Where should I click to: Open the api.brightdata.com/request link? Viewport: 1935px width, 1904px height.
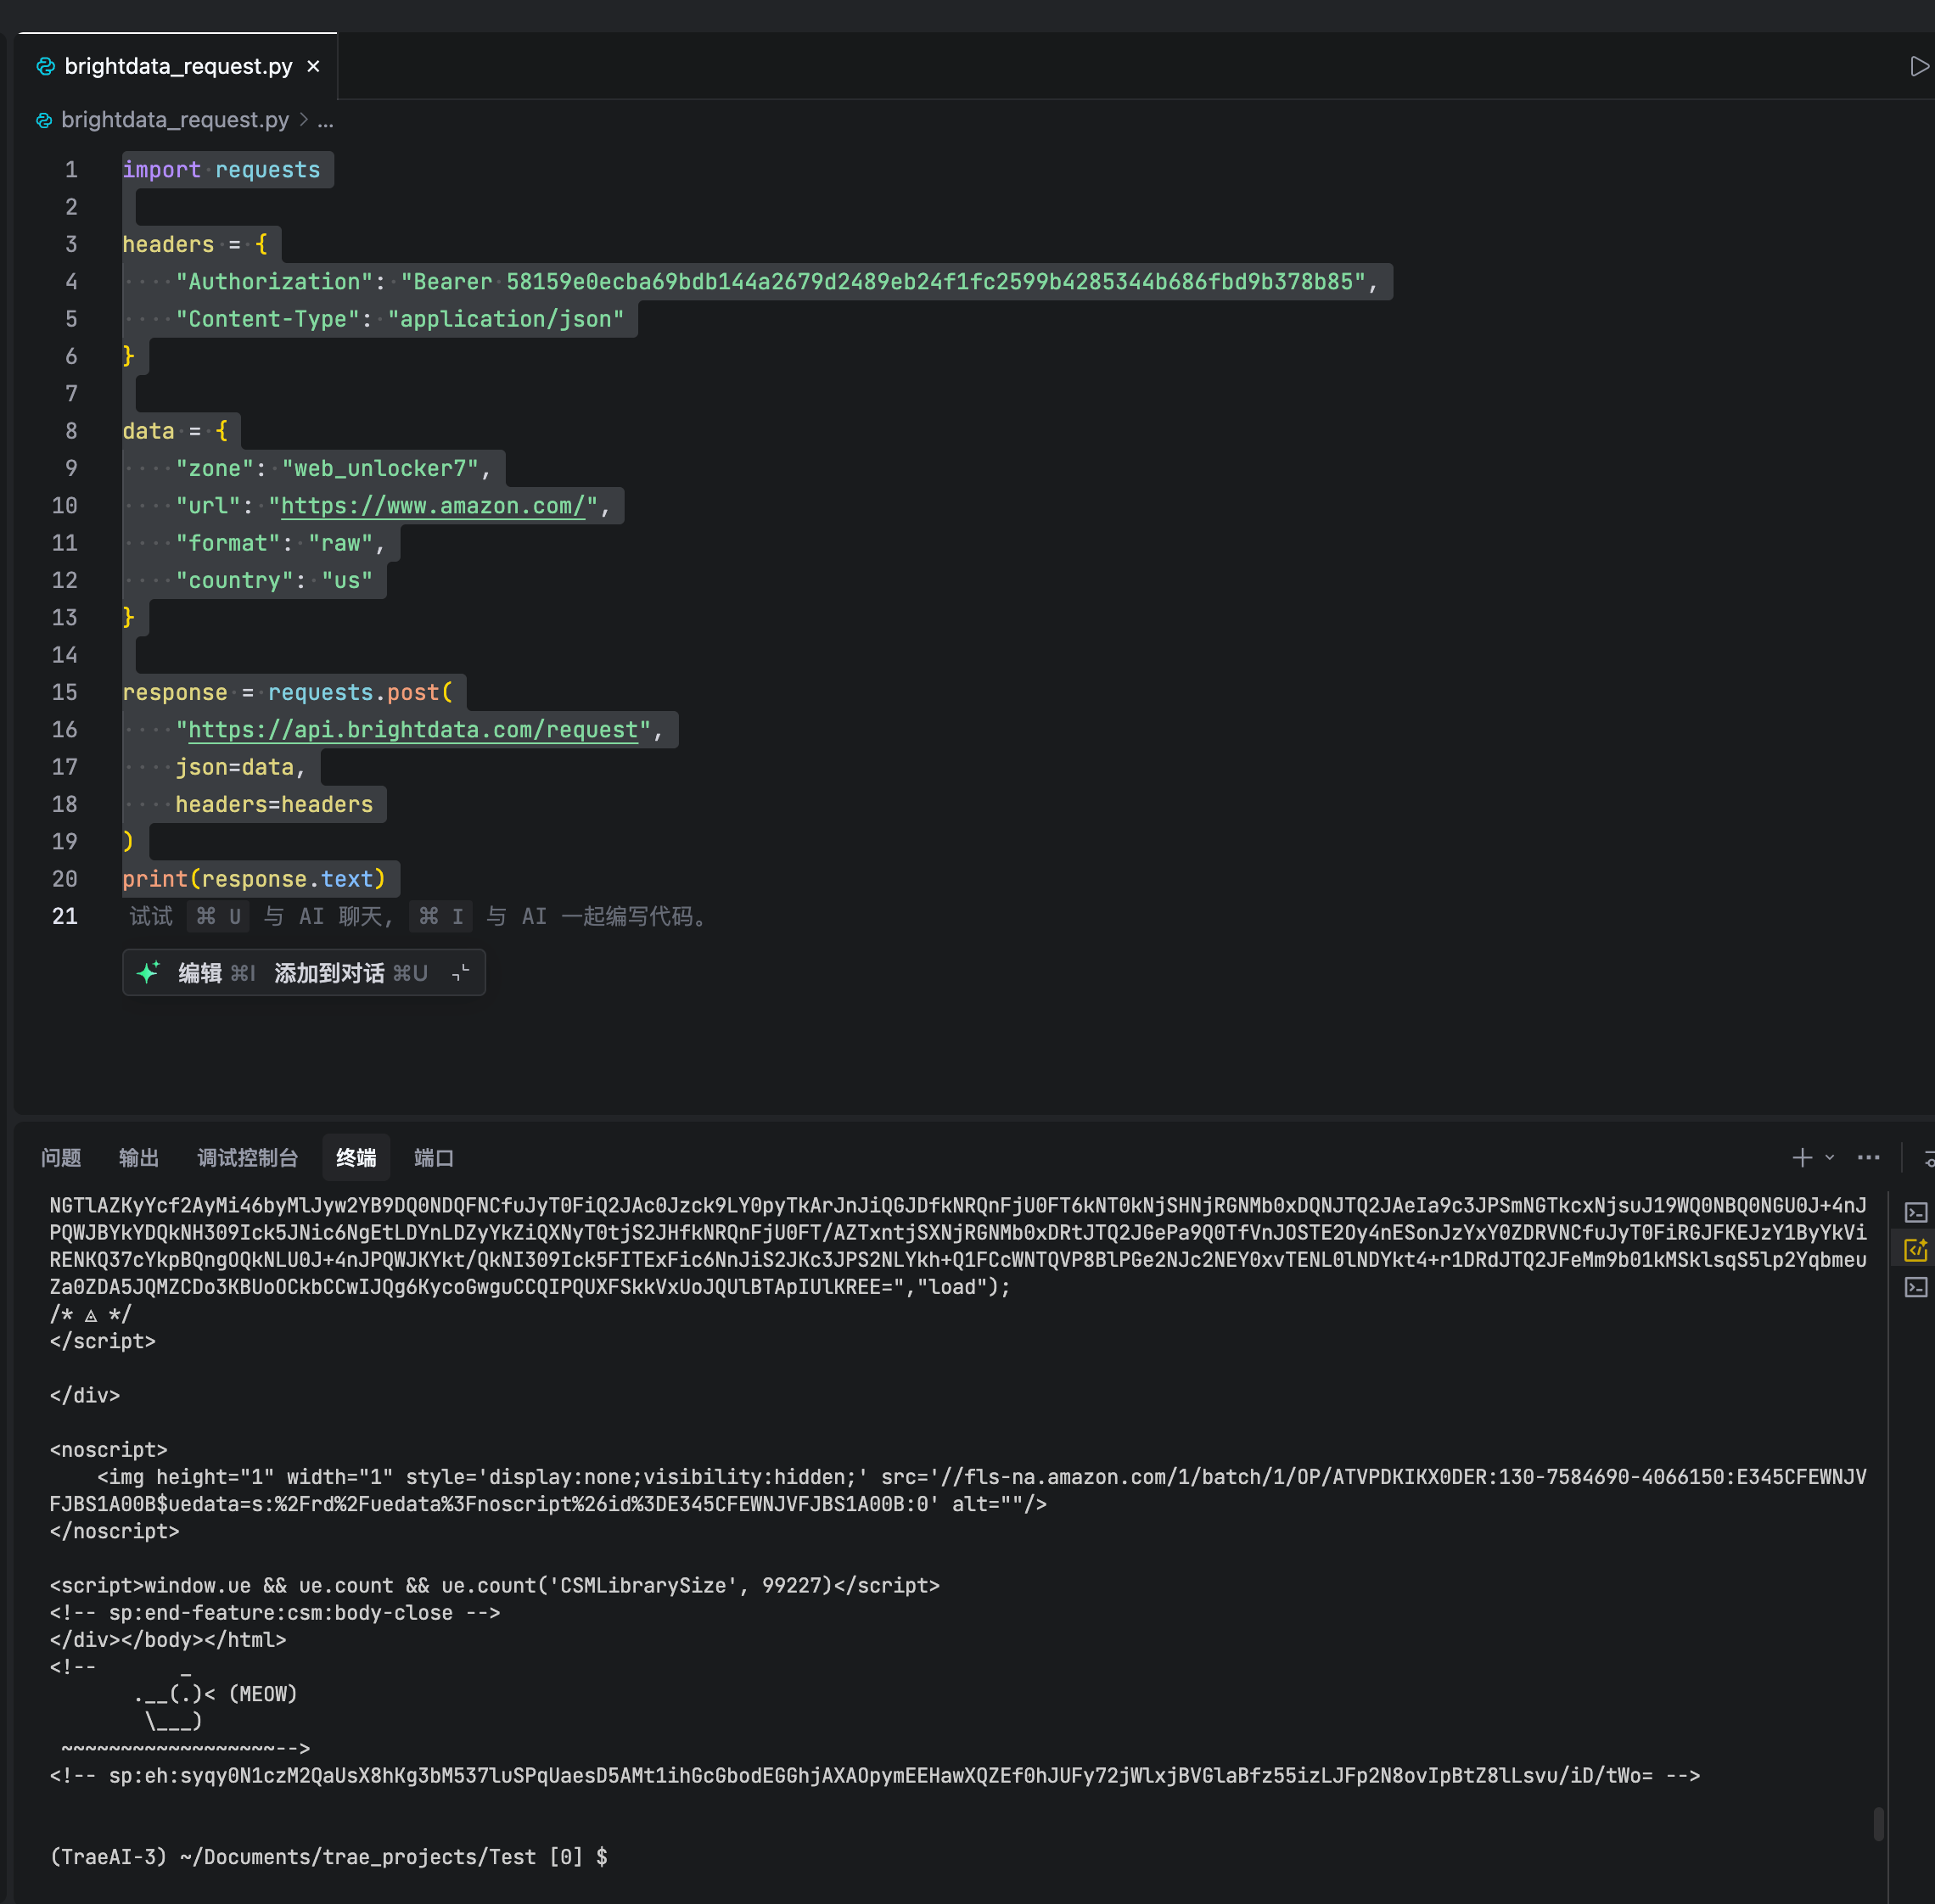pyautogui.click(x=412, y=730)
